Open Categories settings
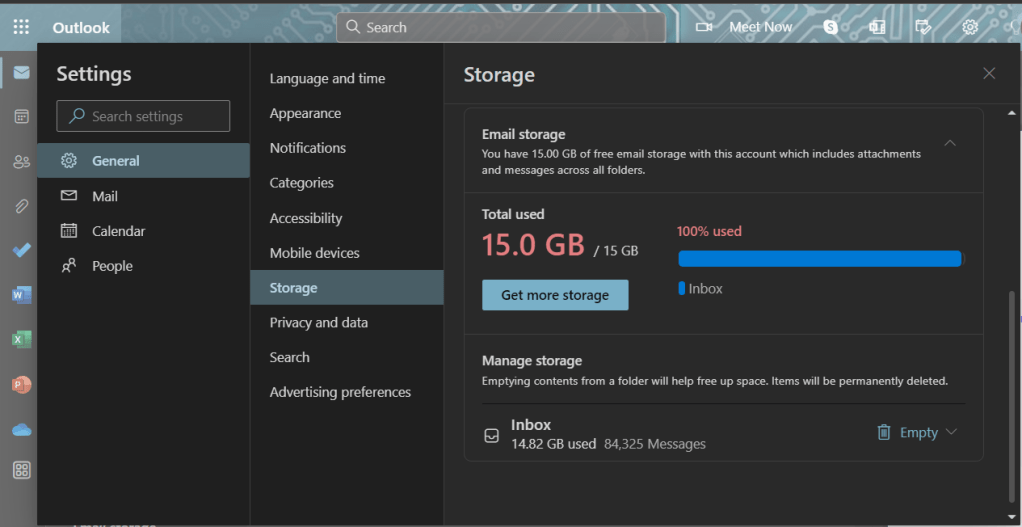 pos(347,183)
